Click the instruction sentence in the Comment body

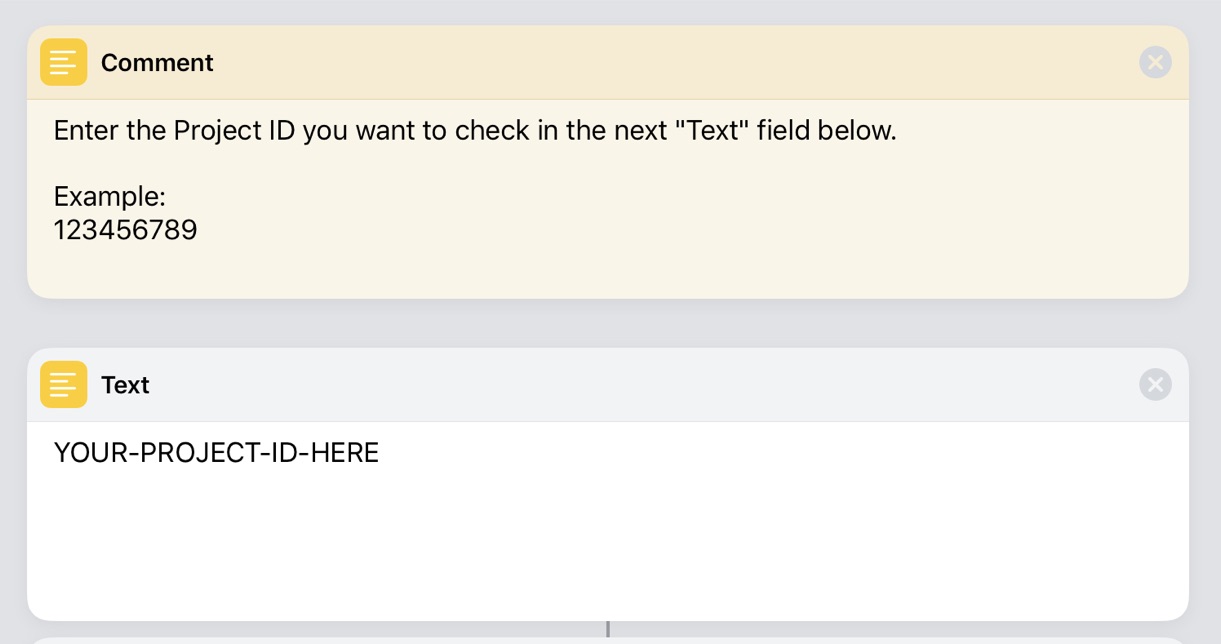474,130
